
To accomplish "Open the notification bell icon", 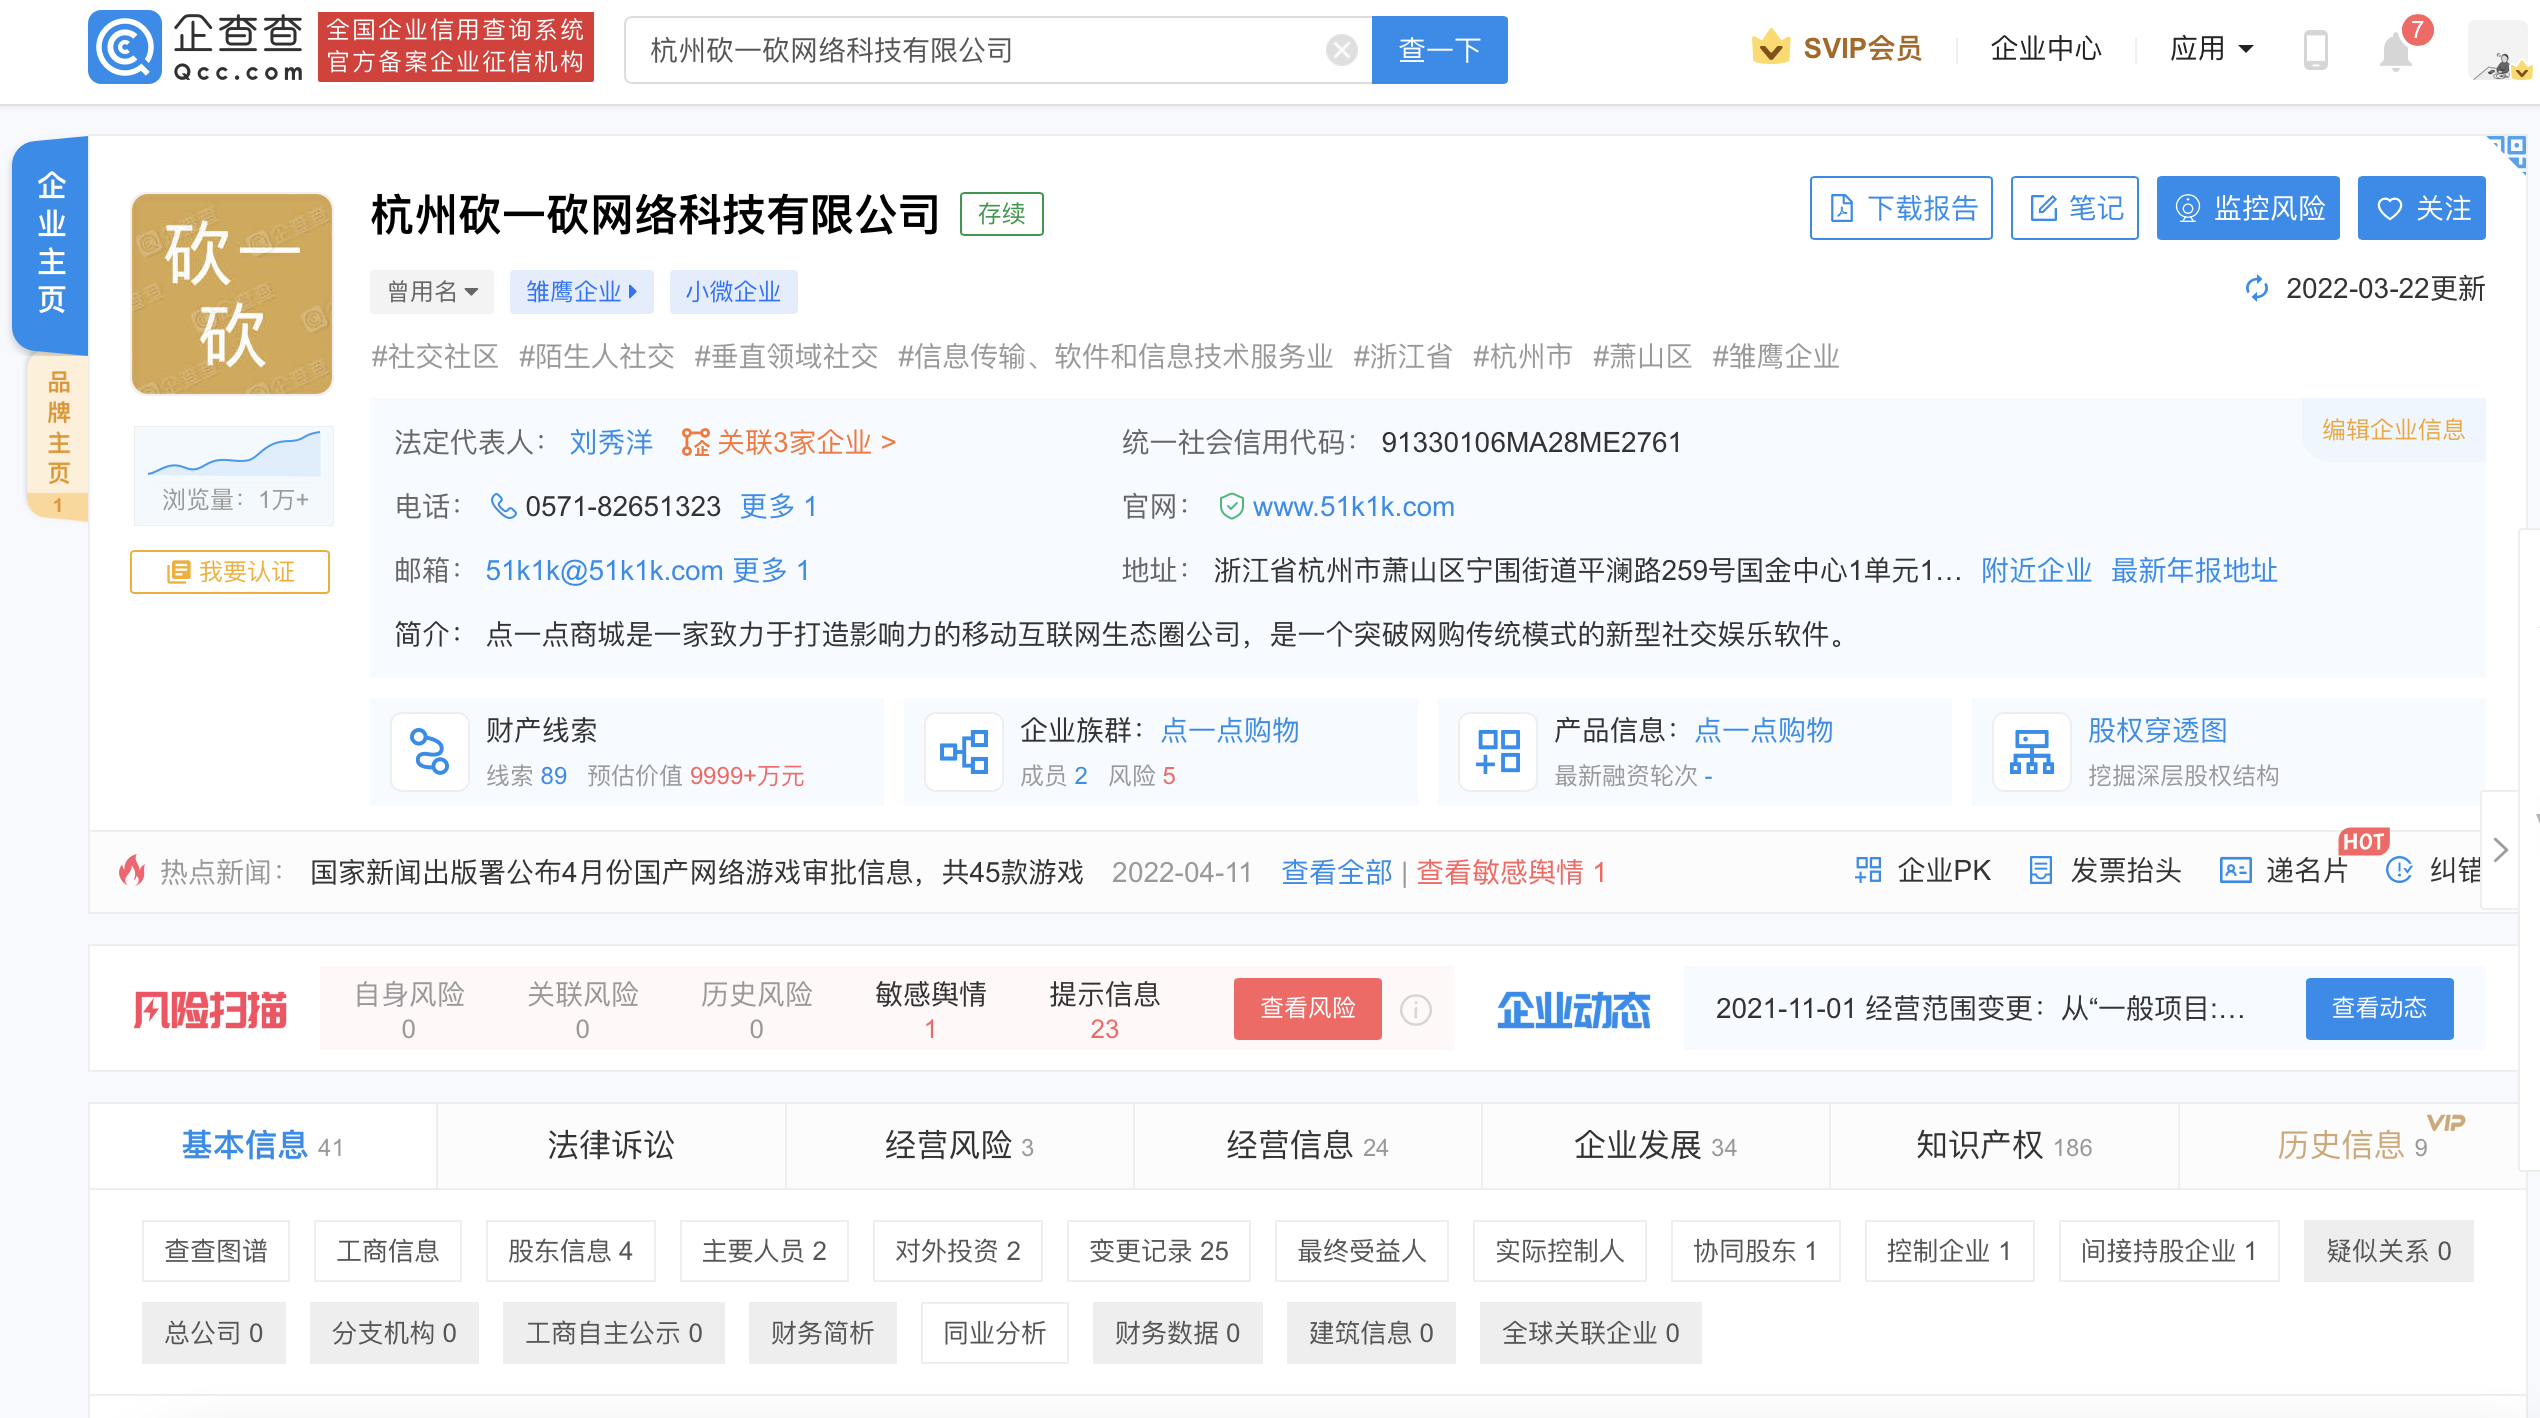I will [2396, 50].
